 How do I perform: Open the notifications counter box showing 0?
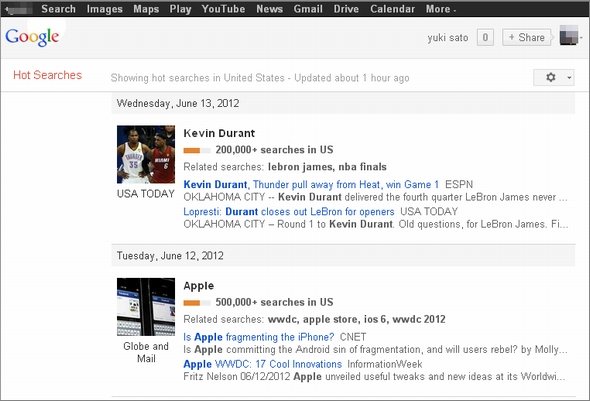pos(485,37)
